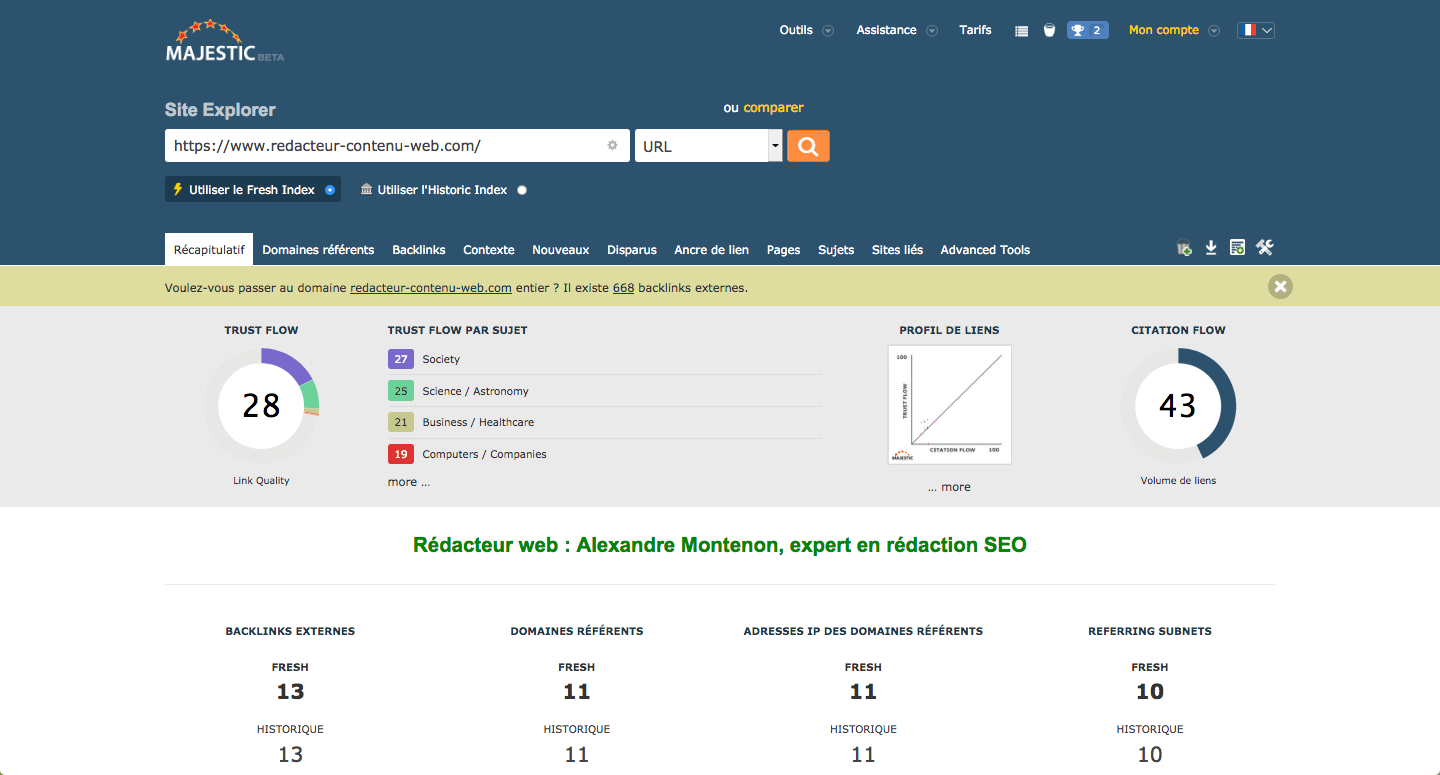Click the create report icon
Viewport: 1440px width, 775px height.
pyautogui.click(x=1237, y=248)
